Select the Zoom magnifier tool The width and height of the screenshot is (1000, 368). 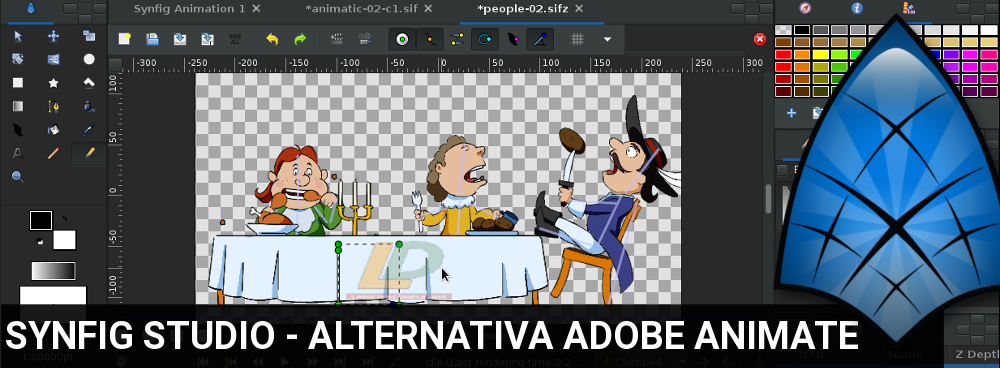point(18,177)
